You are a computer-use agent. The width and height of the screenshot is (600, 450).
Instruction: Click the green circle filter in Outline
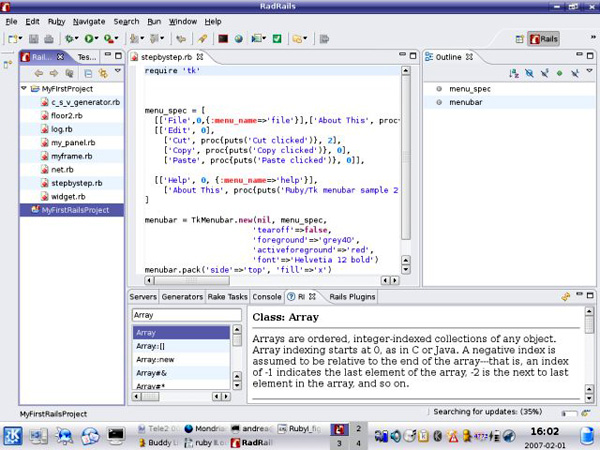[x=559, y=73]
